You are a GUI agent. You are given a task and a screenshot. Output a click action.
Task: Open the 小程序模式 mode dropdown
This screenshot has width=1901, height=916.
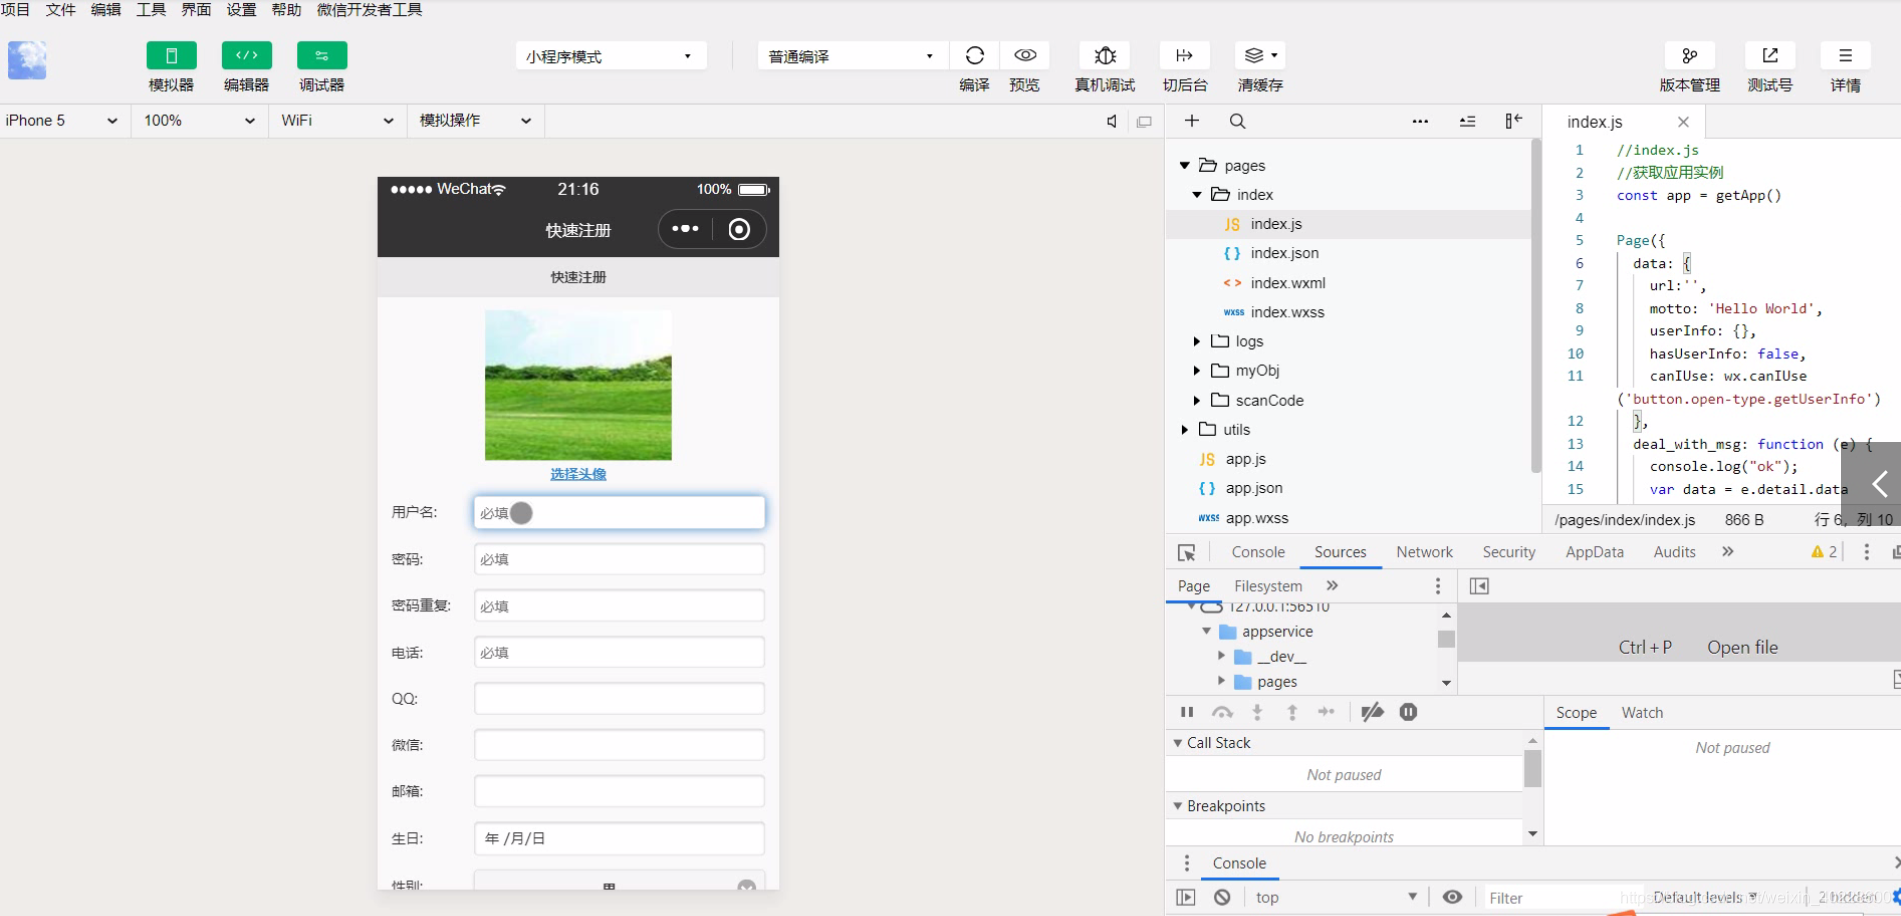(x=611, y=56)
